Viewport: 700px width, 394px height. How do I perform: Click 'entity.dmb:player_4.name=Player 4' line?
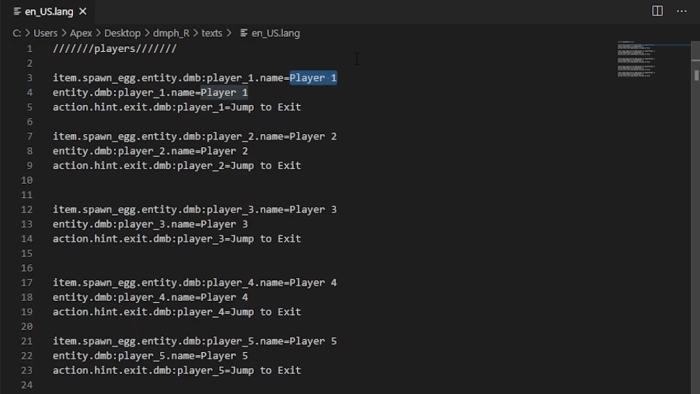150,298
